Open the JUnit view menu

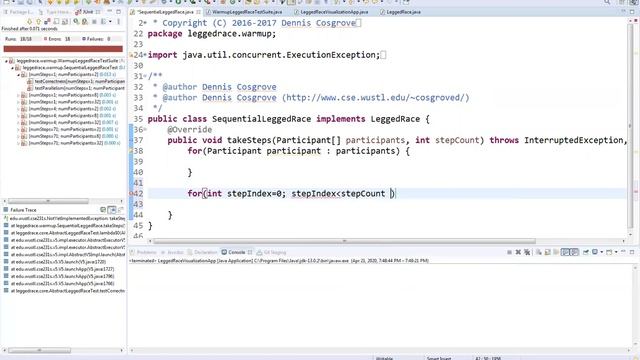(x=118, y=21)
